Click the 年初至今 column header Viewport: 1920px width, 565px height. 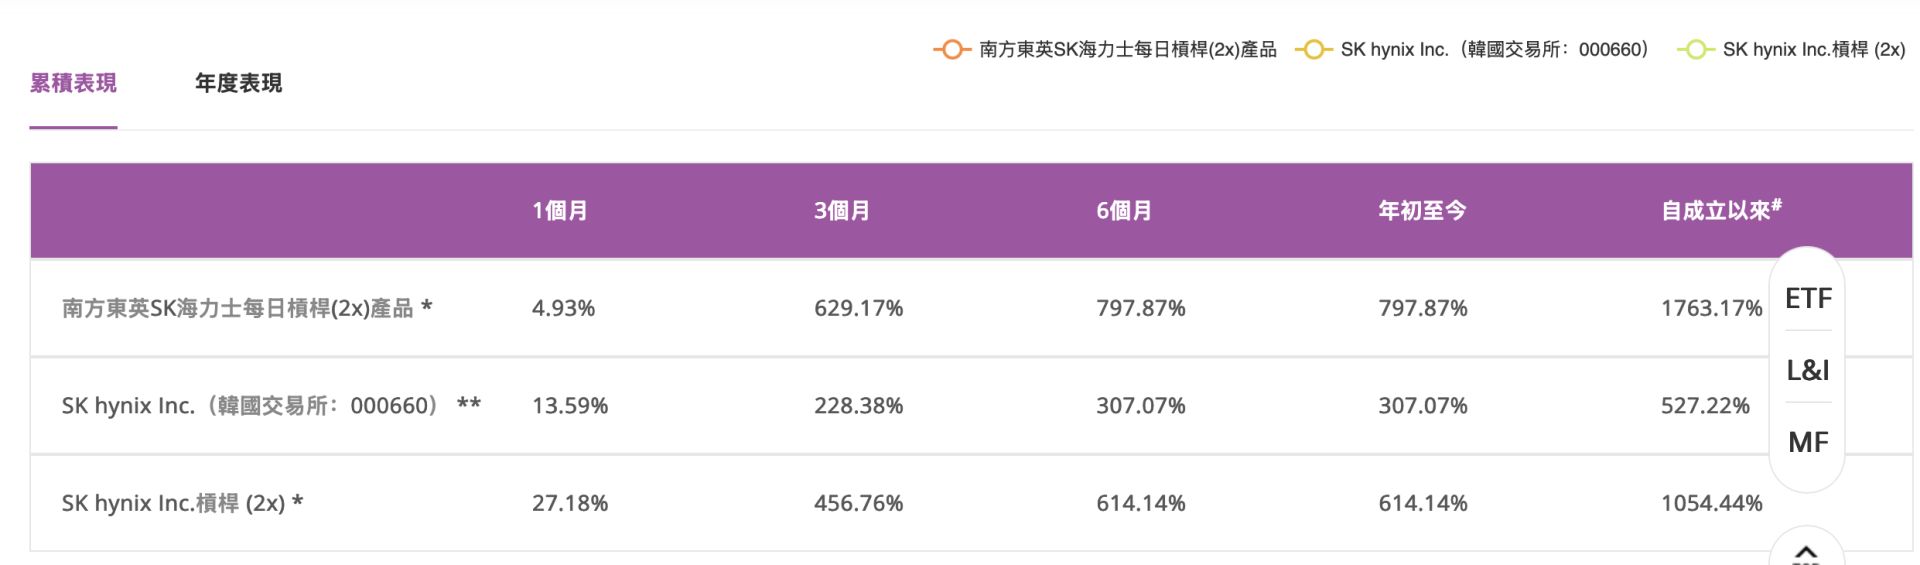(x=1422, y=211)
